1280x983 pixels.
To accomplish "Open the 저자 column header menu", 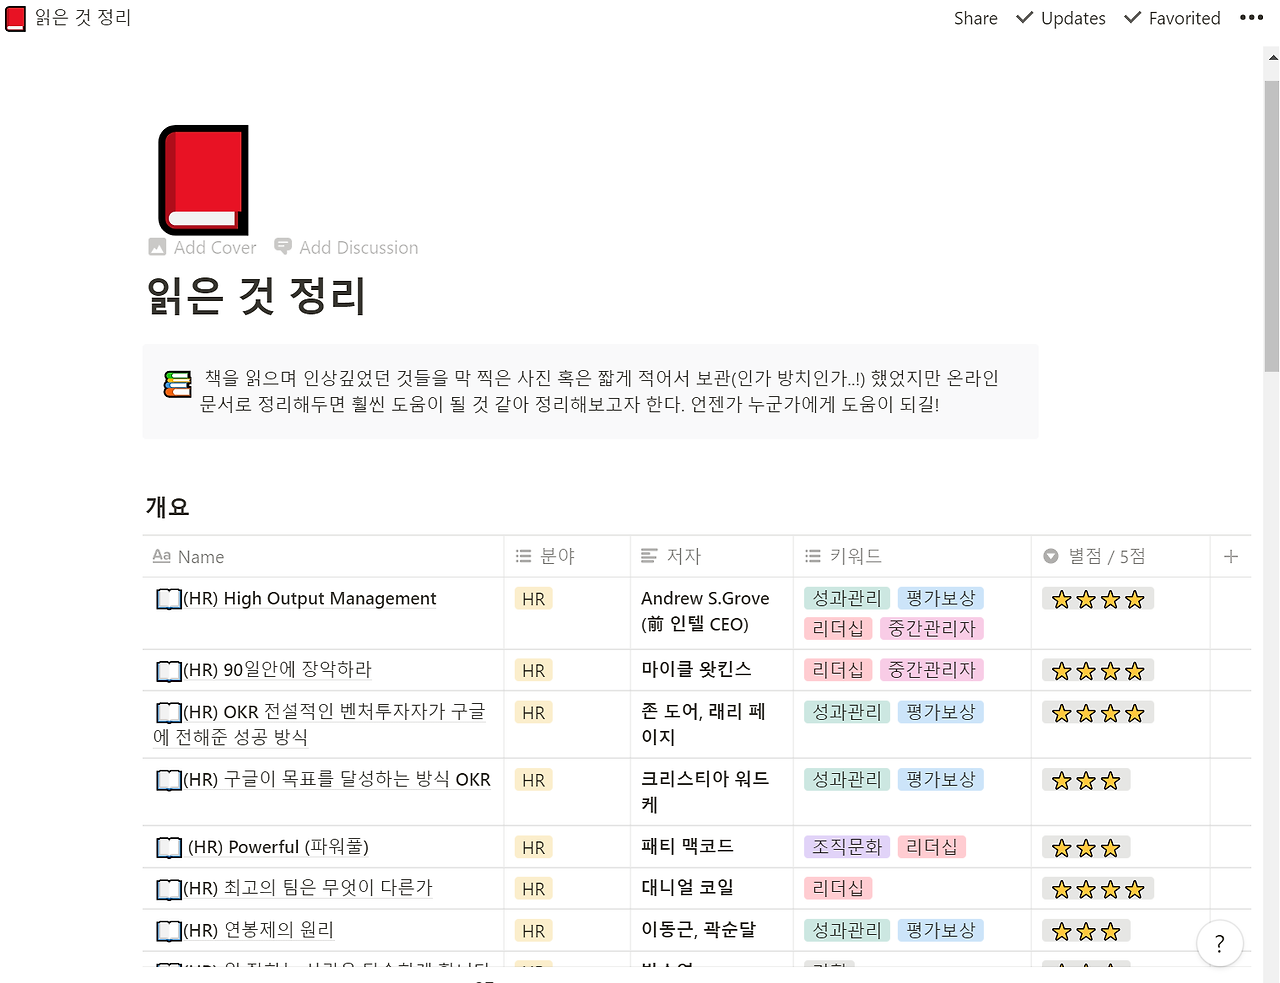I will click(x=712, y=556).
